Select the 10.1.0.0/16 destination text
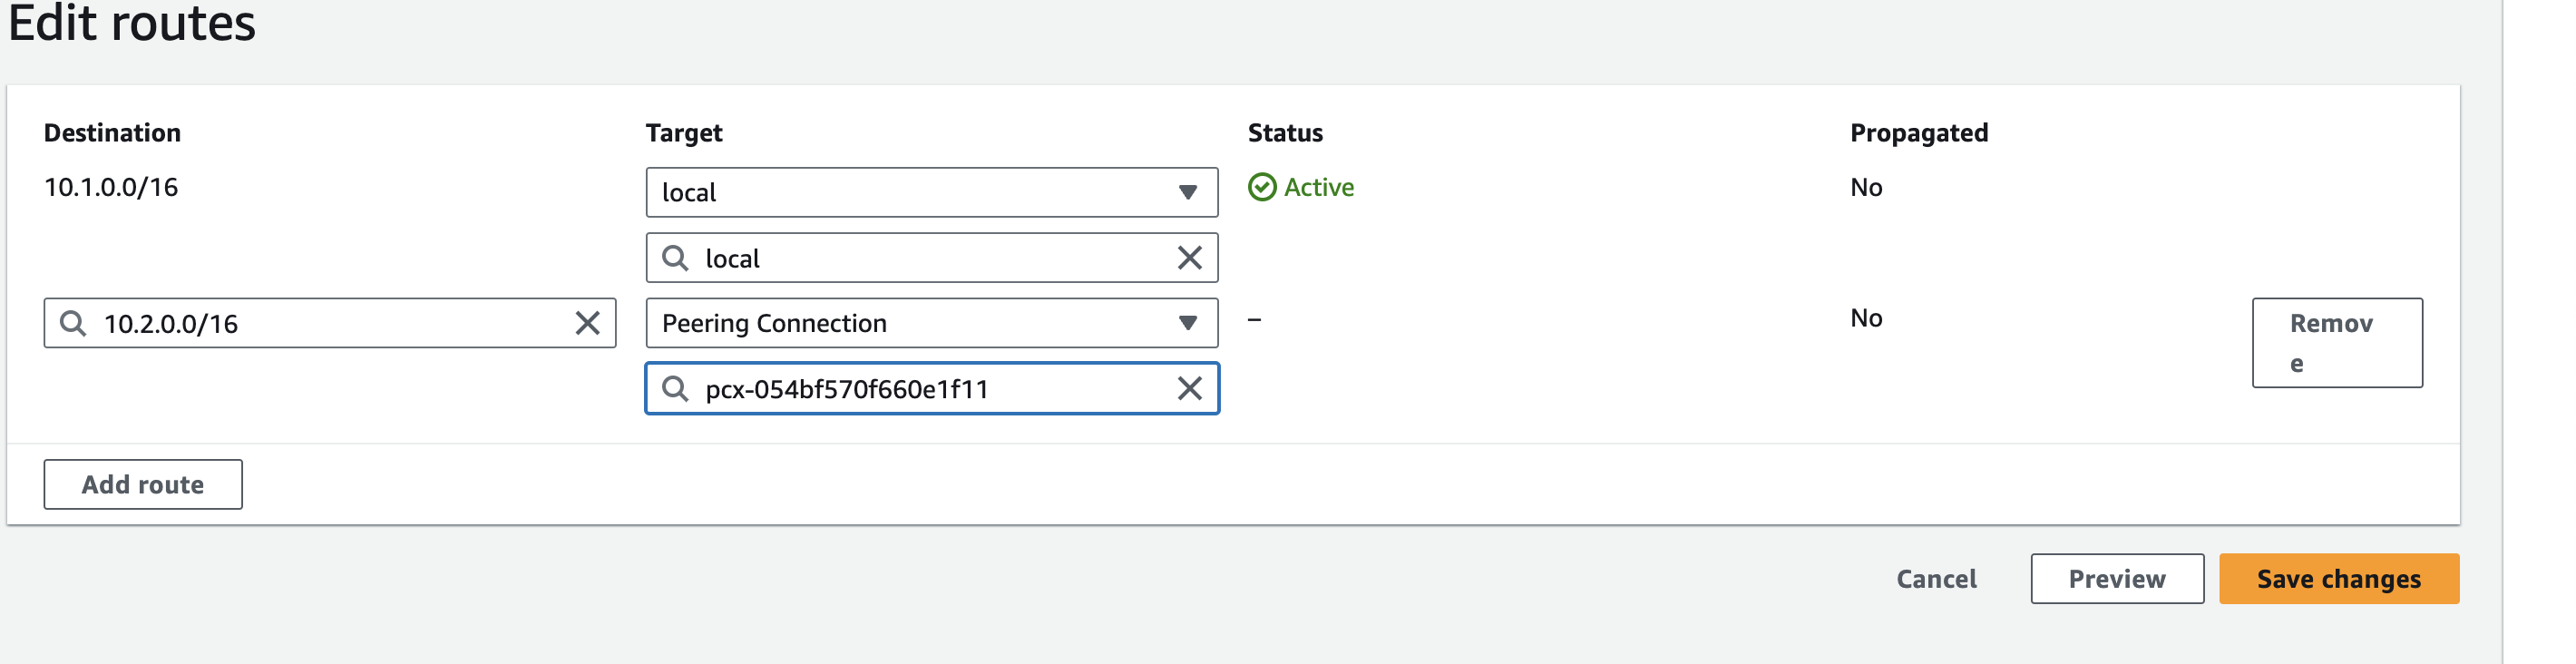Screen dimensions: 2576x664 [111, 187]
